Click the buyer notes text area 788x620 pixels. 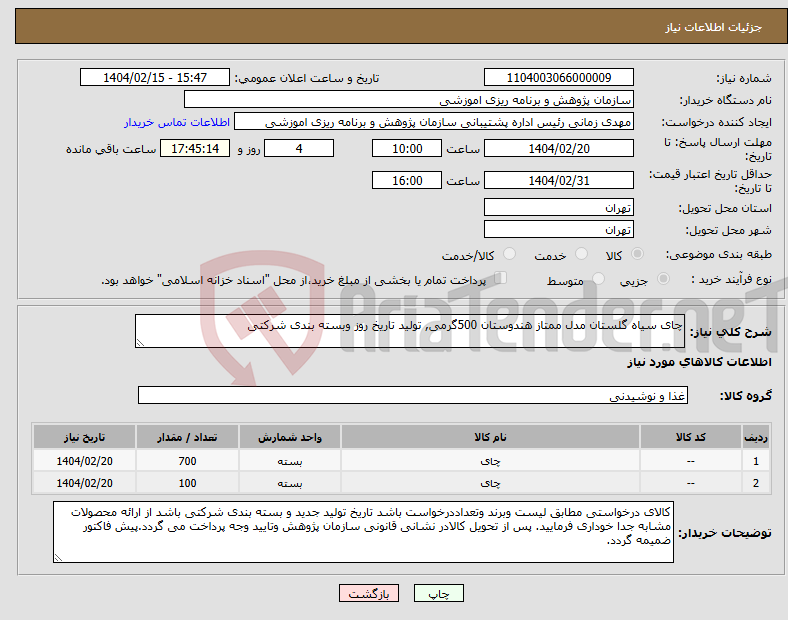(363, 532)
